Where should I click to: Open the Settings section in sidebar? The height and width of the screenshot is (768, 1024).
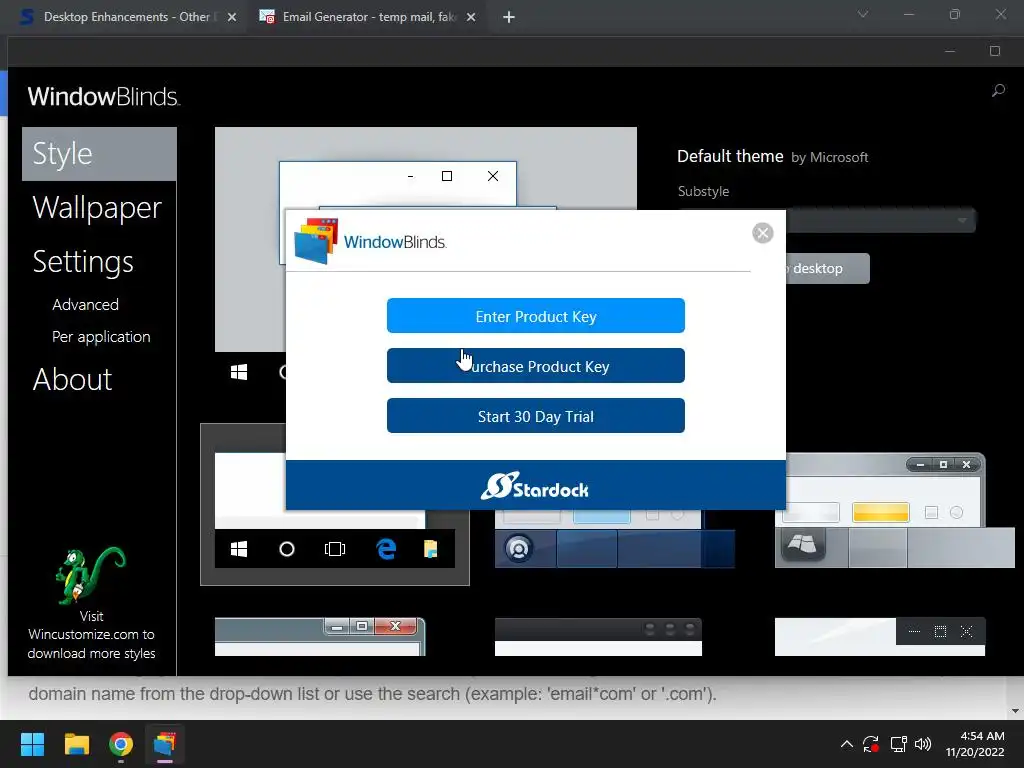pyautogui.click(x=83, y=262)
